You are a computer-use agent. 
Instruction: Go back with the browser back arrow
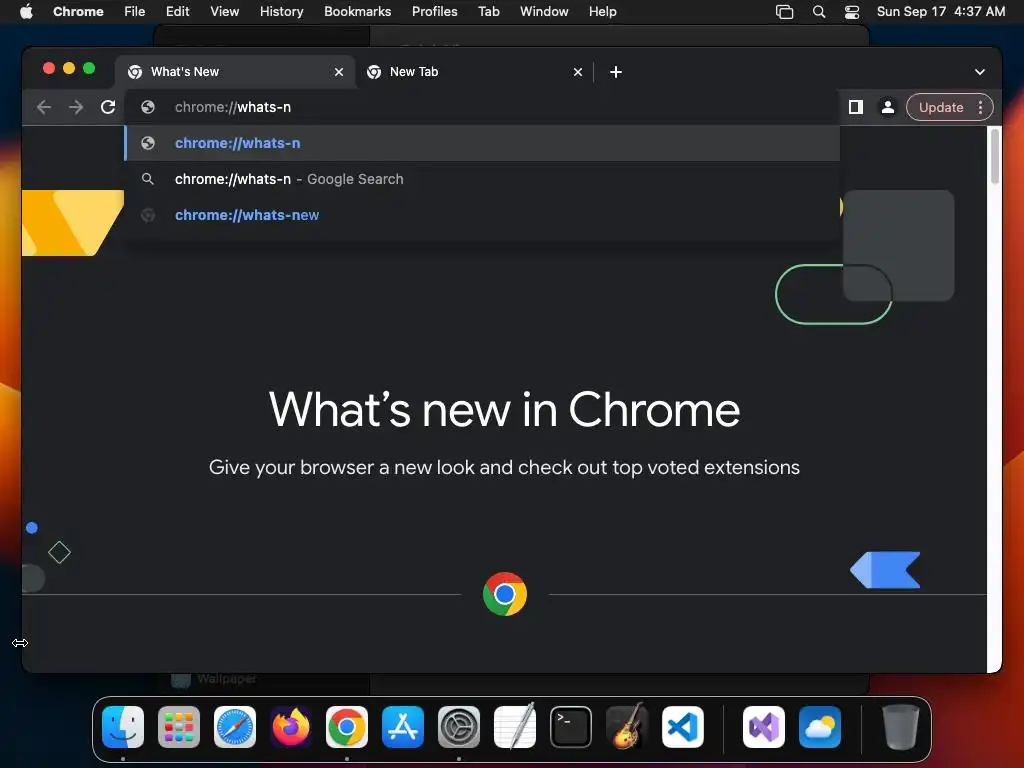44,107
